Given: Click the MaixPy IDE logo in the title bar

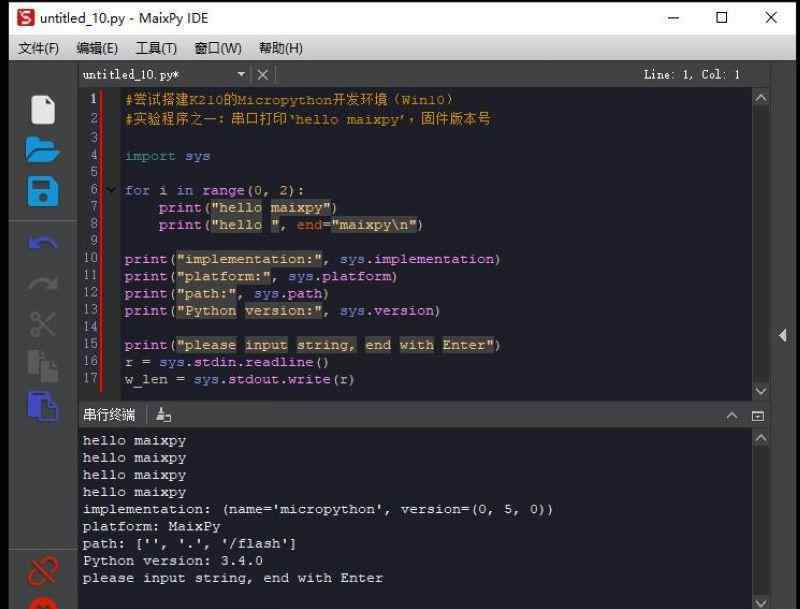Looking at the screenshot, I should click(26, 18).
